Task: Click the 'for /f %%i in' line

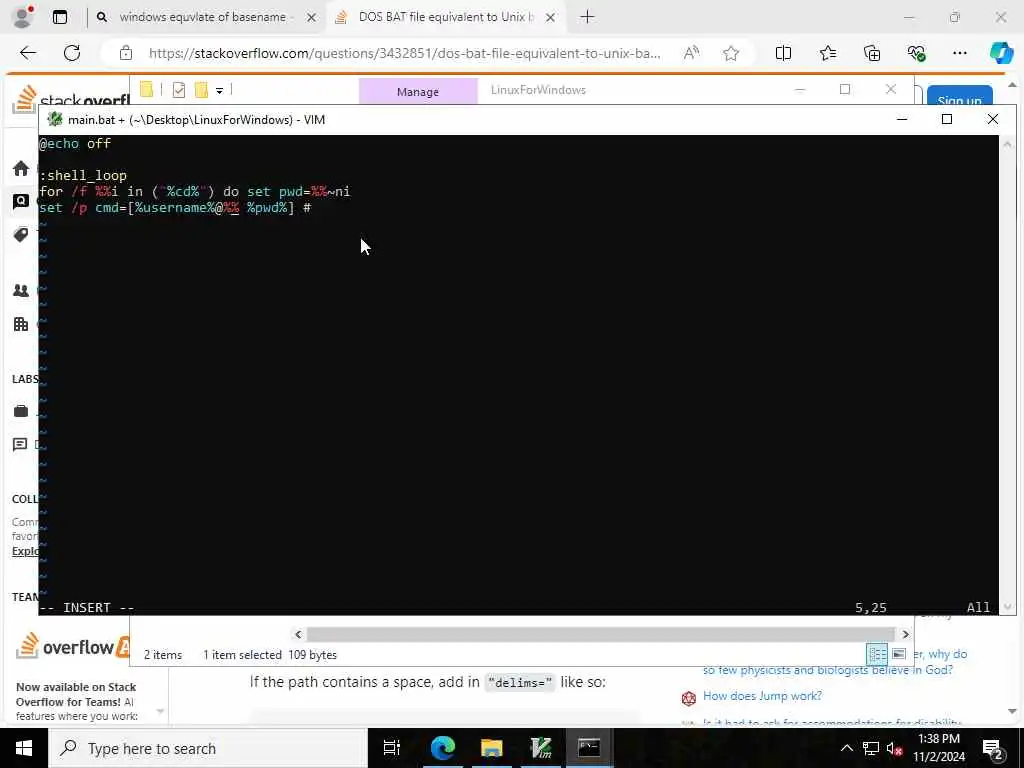Action: tap(195, 191)
